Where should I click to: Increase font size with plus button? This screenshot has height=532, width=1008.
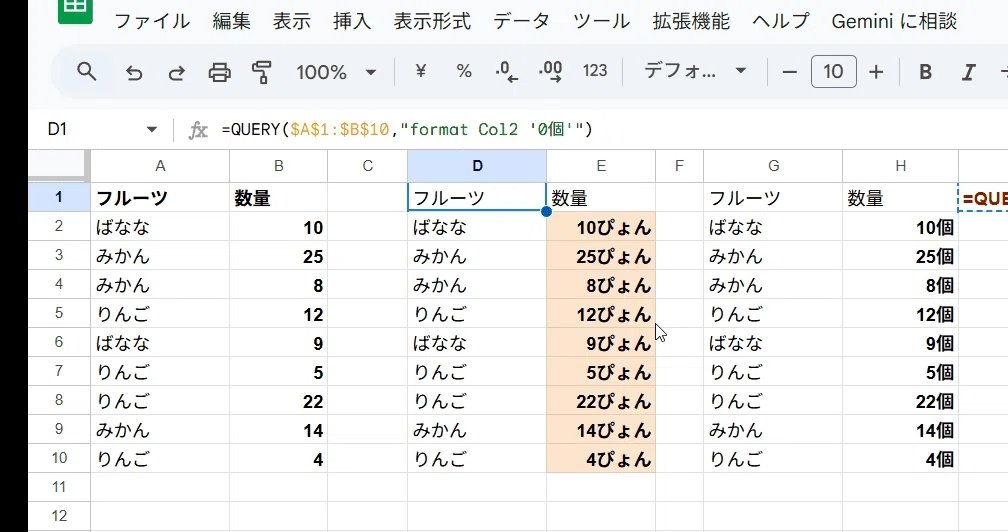tap(876, 72)
